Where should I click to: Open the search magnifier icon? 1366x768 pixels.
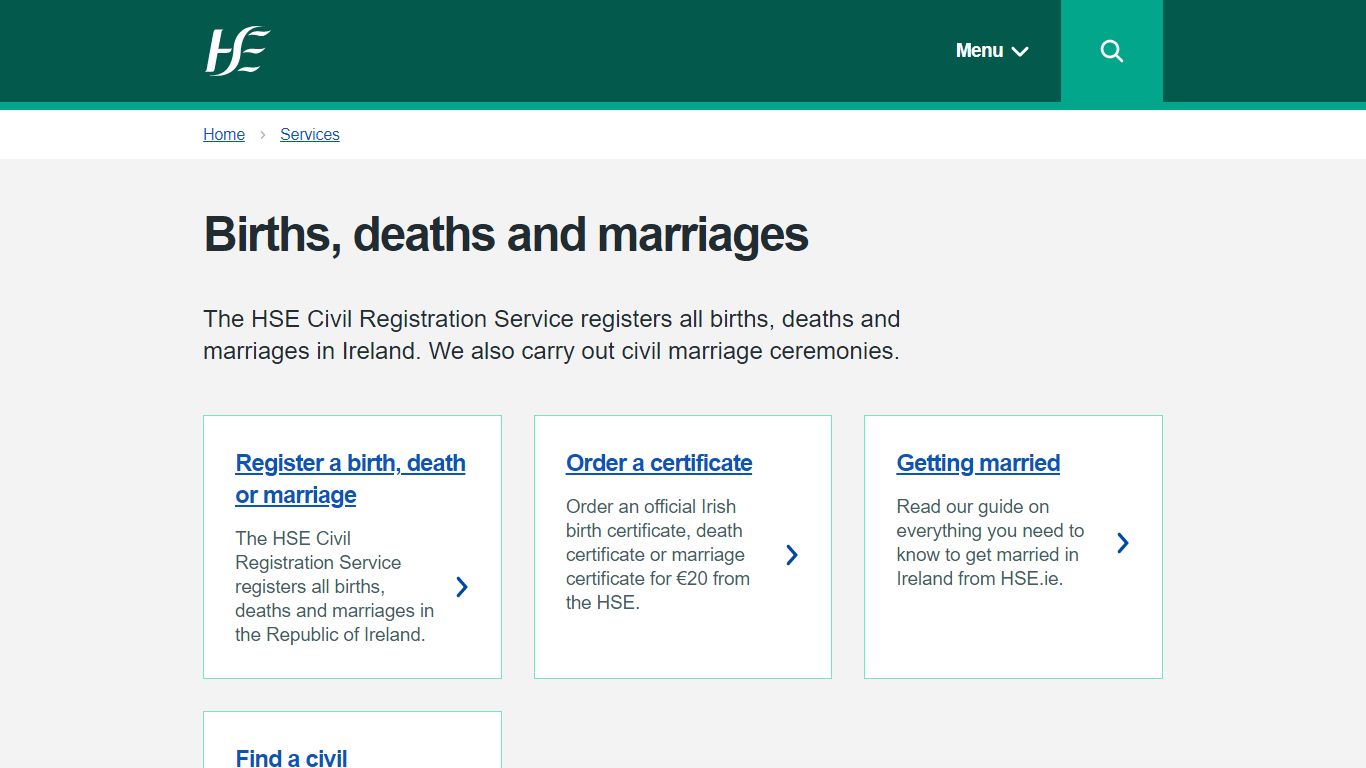[x=1112, y=51]
